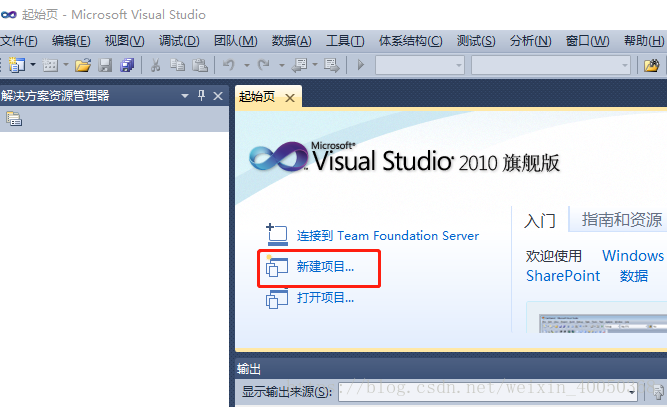Image resolution: width=667 pixels, height=407 pixels.
Task: Click the Visual Studio screenshot thumbnail
Action: coord(602,324)
